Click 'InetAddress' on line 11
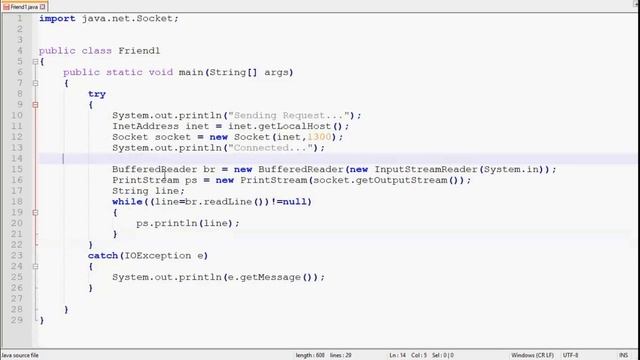The height and width of the screenshot is (360, 640). click(x=145, y=126)
